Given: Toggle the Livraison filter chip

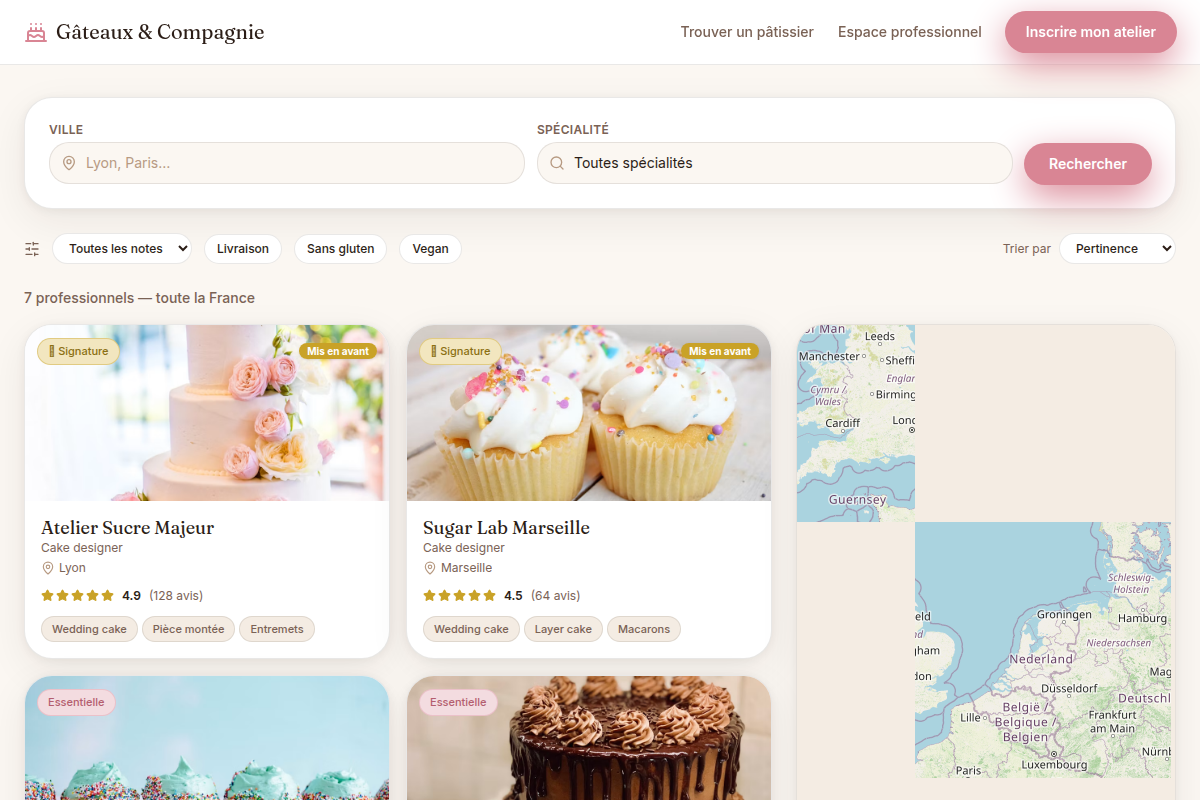Looking at the screenshot, I should pyautogui.click(x=243, y=249).
